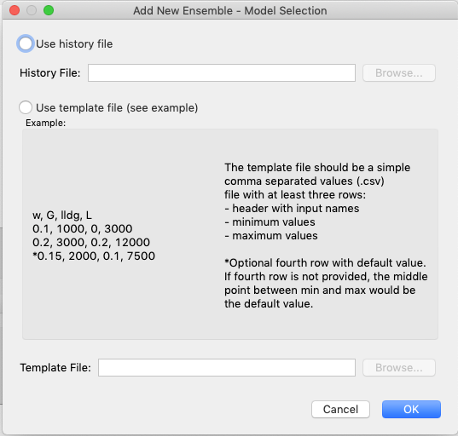
Task: Click the example row '0.2, 3000, 0.2, 12000'
Action: tap(91, 242)
